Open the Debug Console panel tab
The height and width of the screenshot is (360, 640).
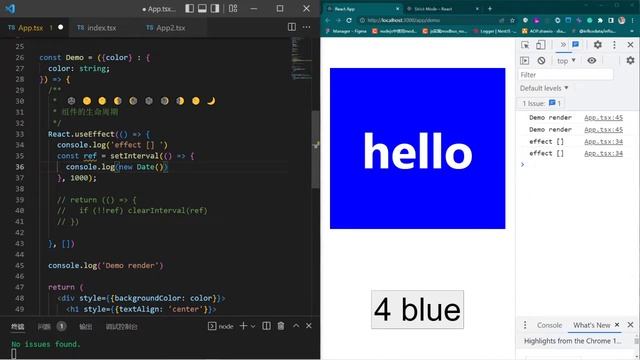[x=121, y=327]
